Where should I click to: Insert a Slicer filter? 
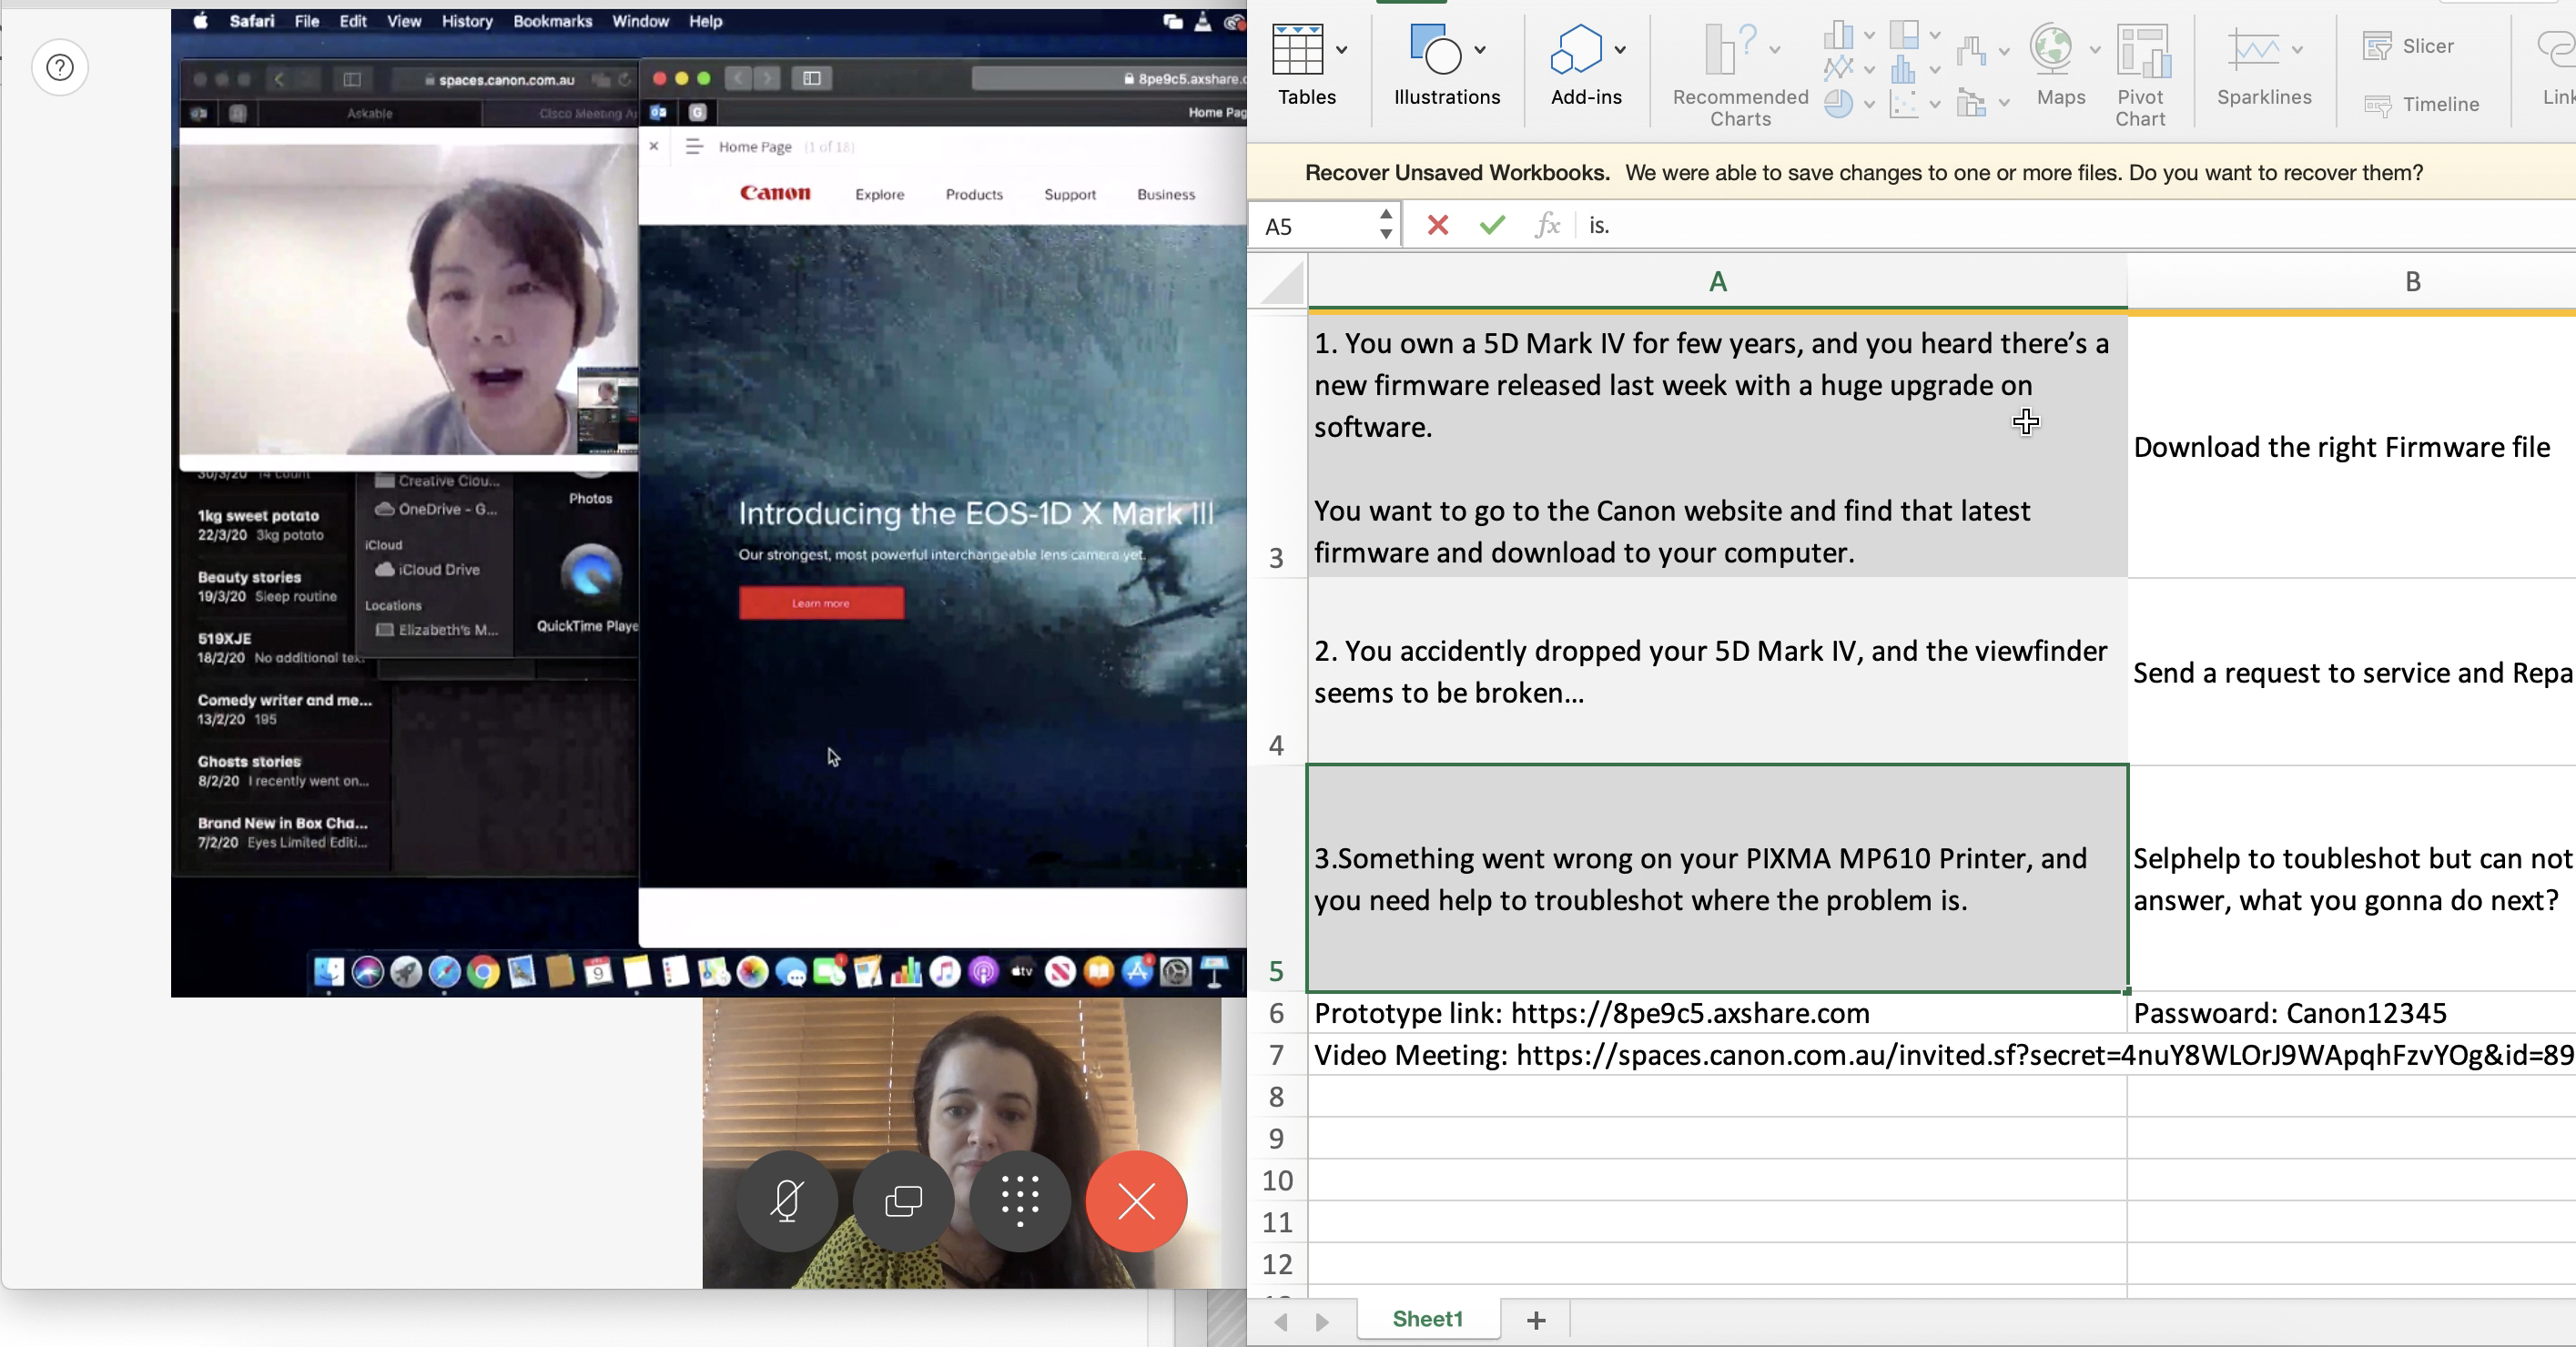click(2408, 46)
